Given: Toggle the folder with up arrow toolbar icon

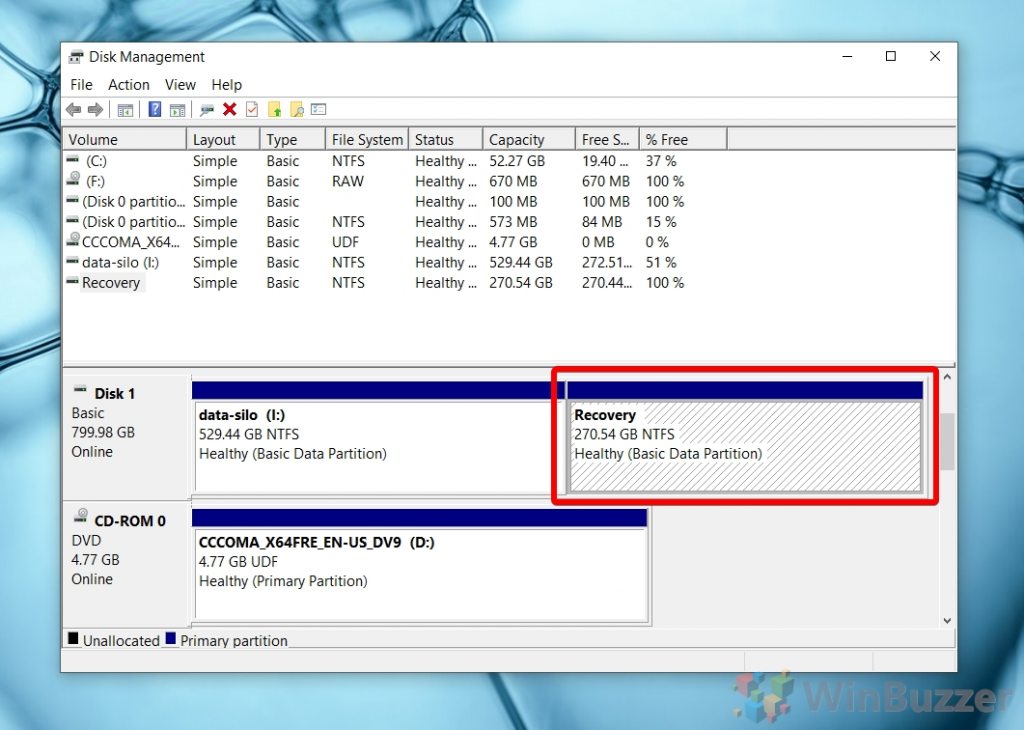Looking at the screenshot, I should click(275, 109).
